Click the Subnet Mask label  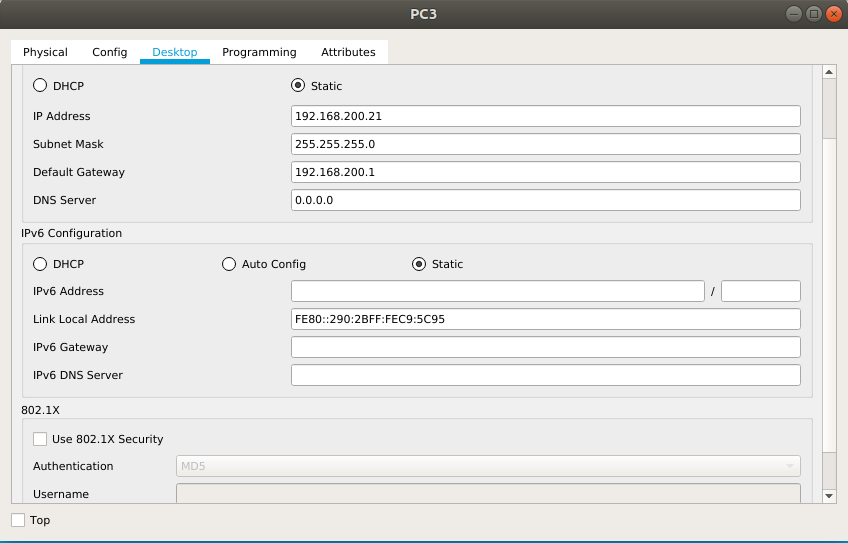[68, 144]
